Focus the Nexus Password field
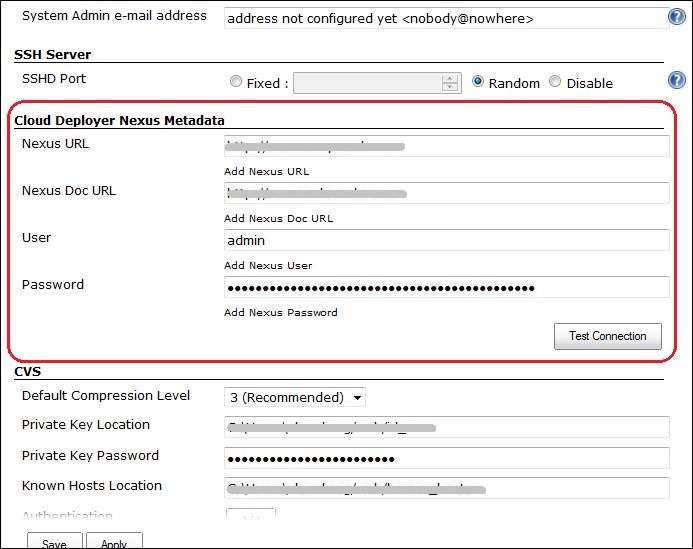Viewport: 693px width, 549px height. tap(446, 287)
